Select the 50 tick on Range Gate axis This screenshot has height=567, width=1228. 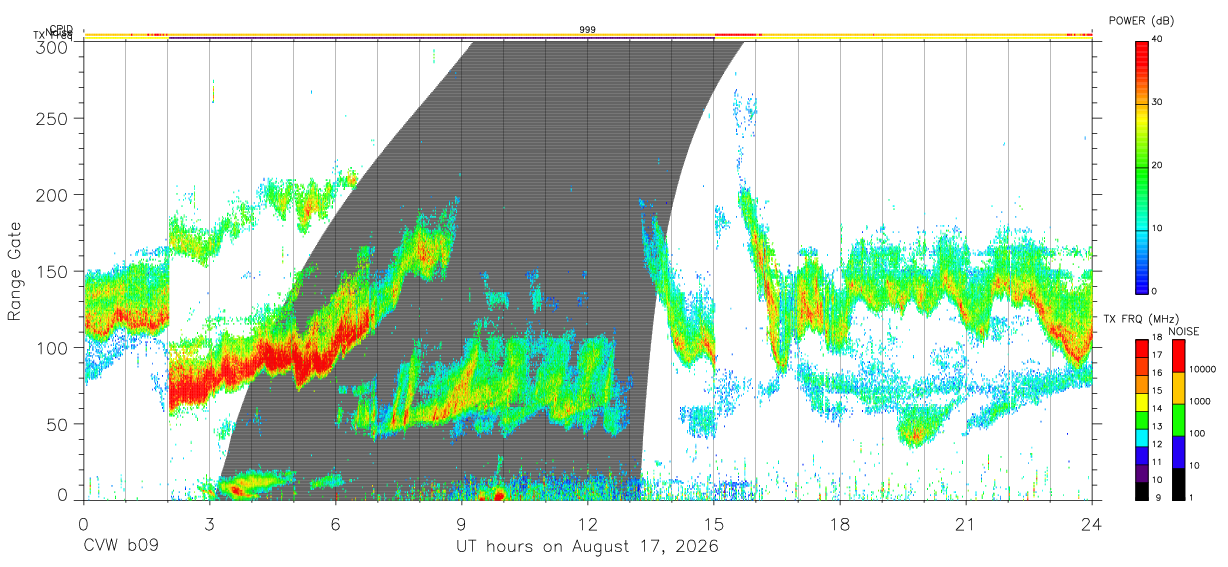click(58, 424)
